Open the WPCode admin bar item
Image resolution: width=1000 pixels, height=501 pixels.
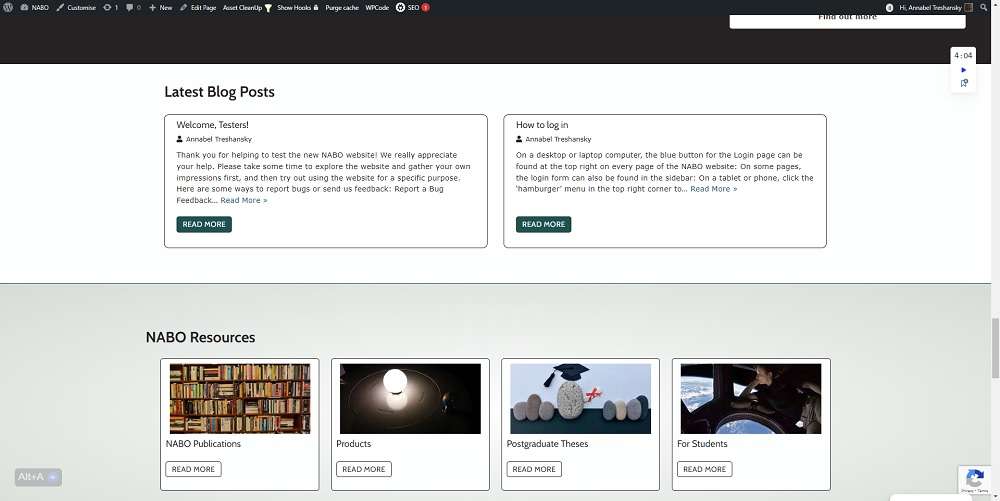click(377, 8)
